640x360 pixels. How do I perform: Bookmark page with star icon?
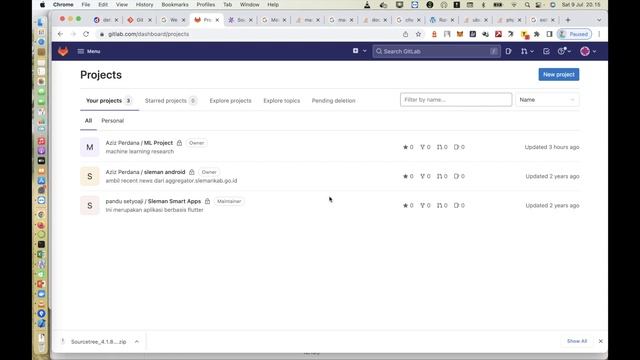click(x=418, y=34)
